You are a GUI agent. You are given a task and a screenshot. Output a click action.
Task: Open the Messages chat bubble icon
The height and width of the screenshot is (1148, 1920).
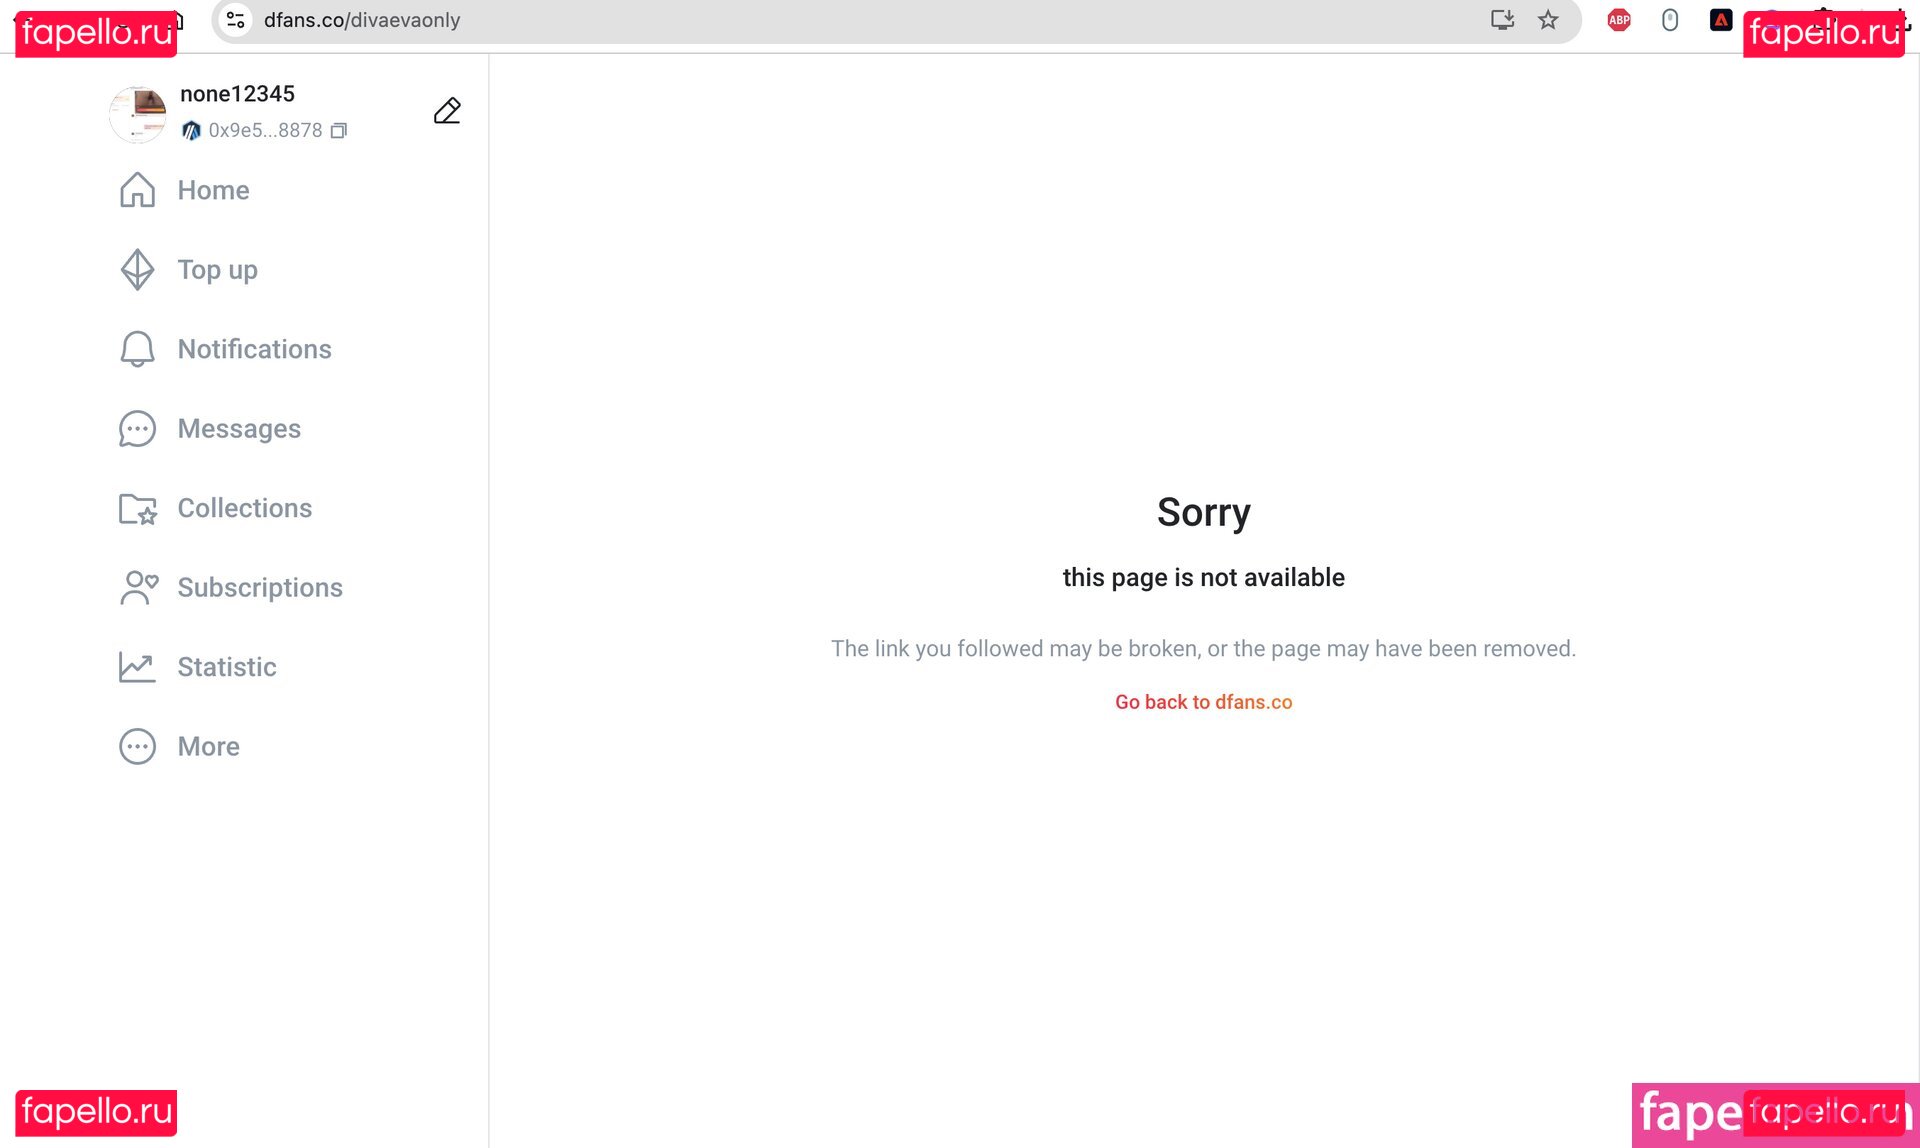coord(137,429)
